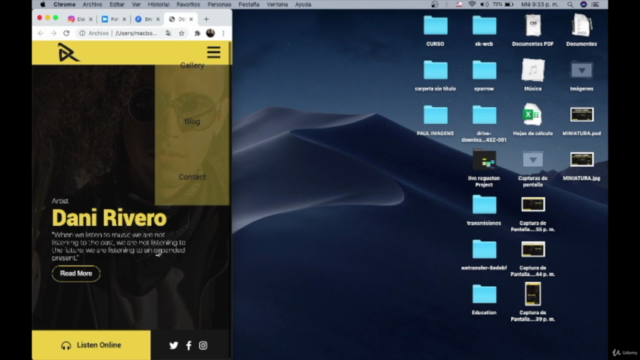Click the Read More button

76,273
